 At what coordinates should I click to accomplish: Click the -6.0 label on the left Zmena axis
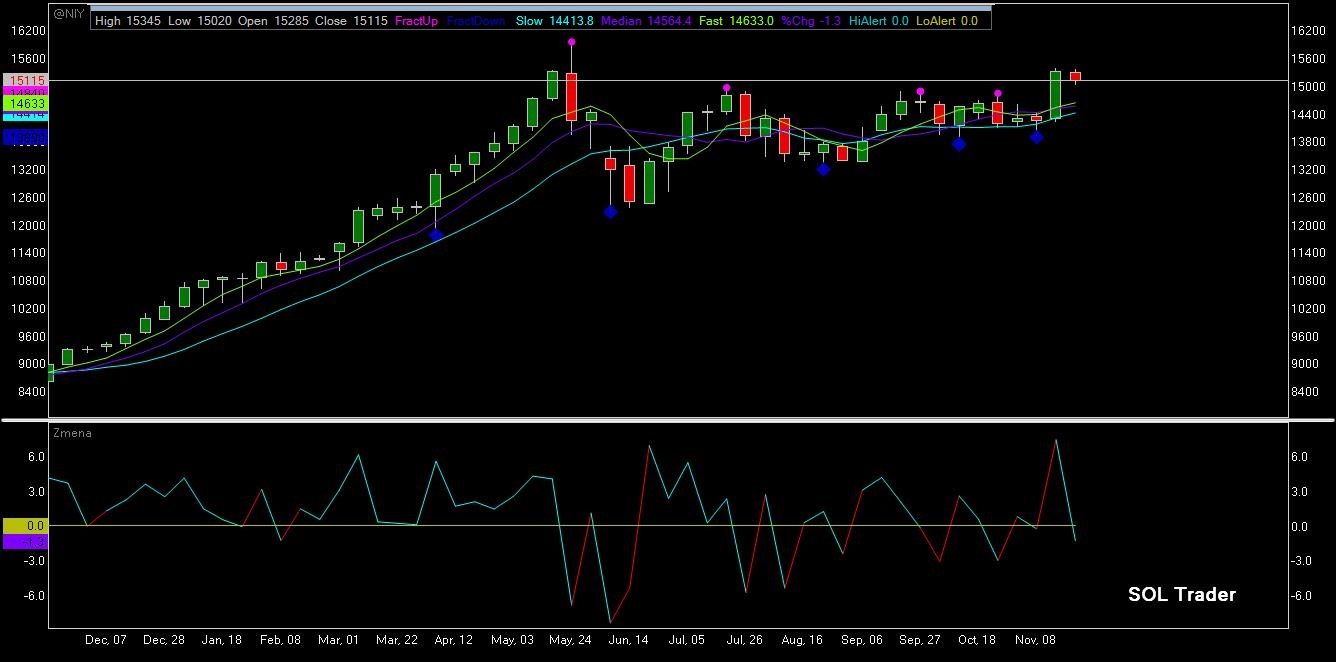36,596
